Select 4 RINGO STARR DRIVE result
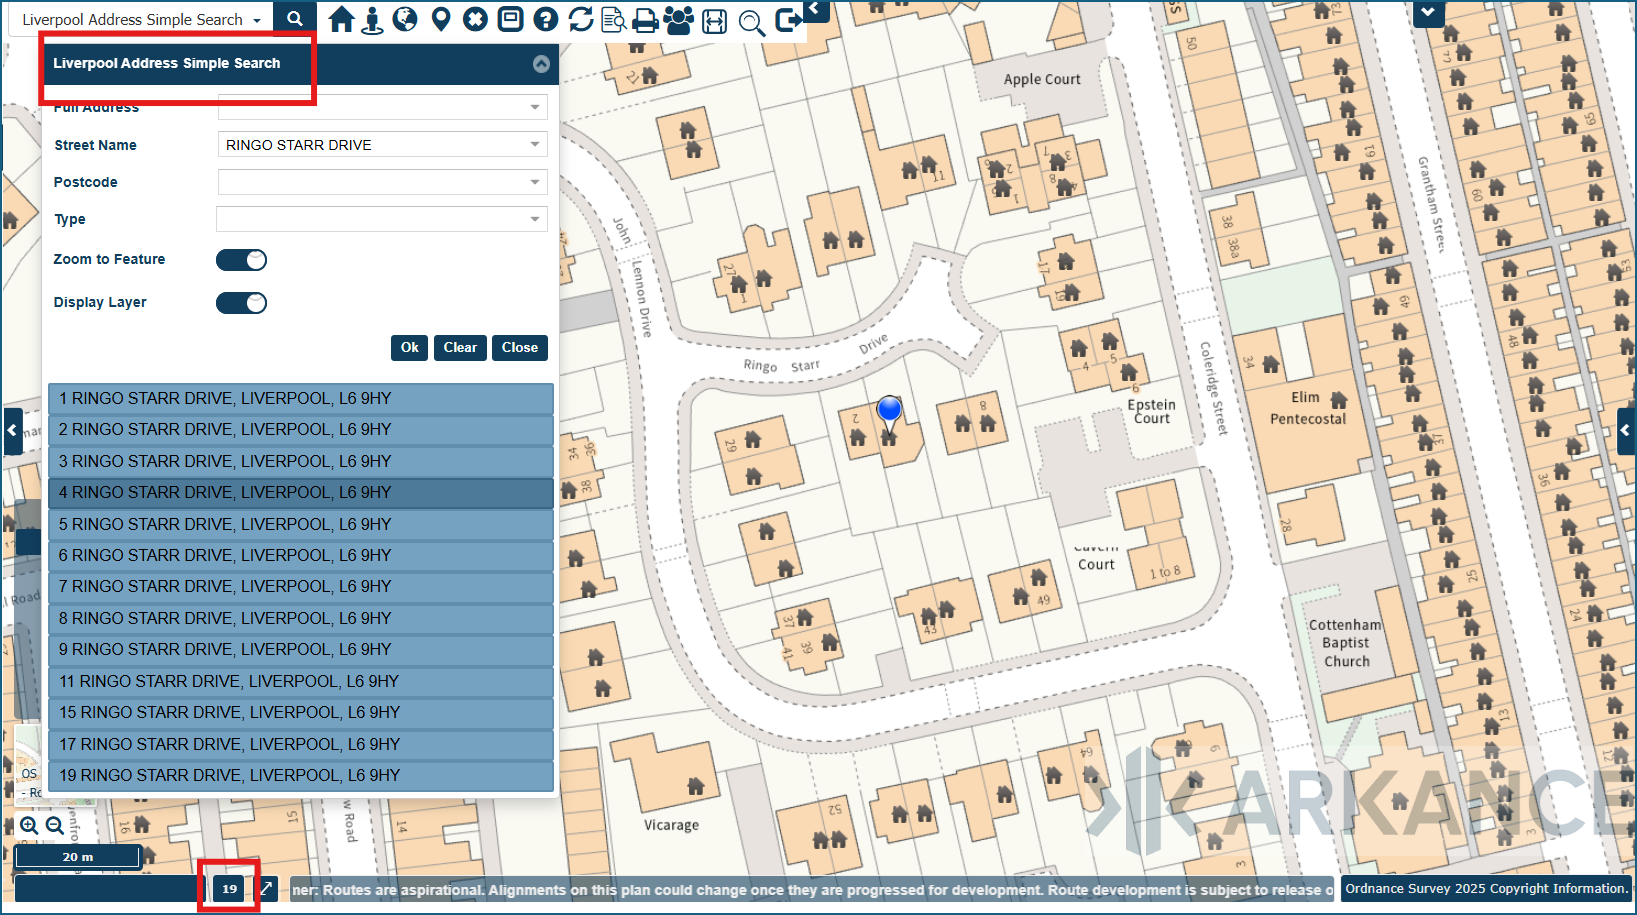 (301, 492)
